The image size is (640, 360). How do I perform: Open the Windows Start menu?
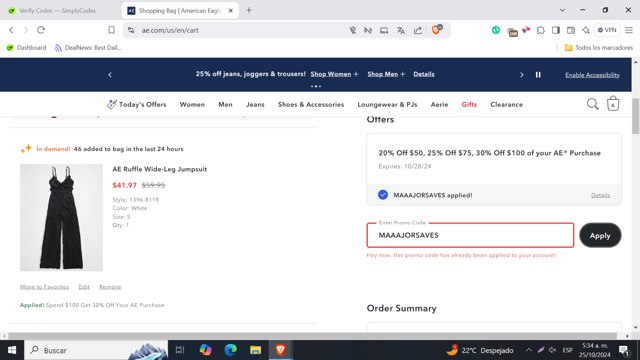pyautogui.click(x=12, y=350)
